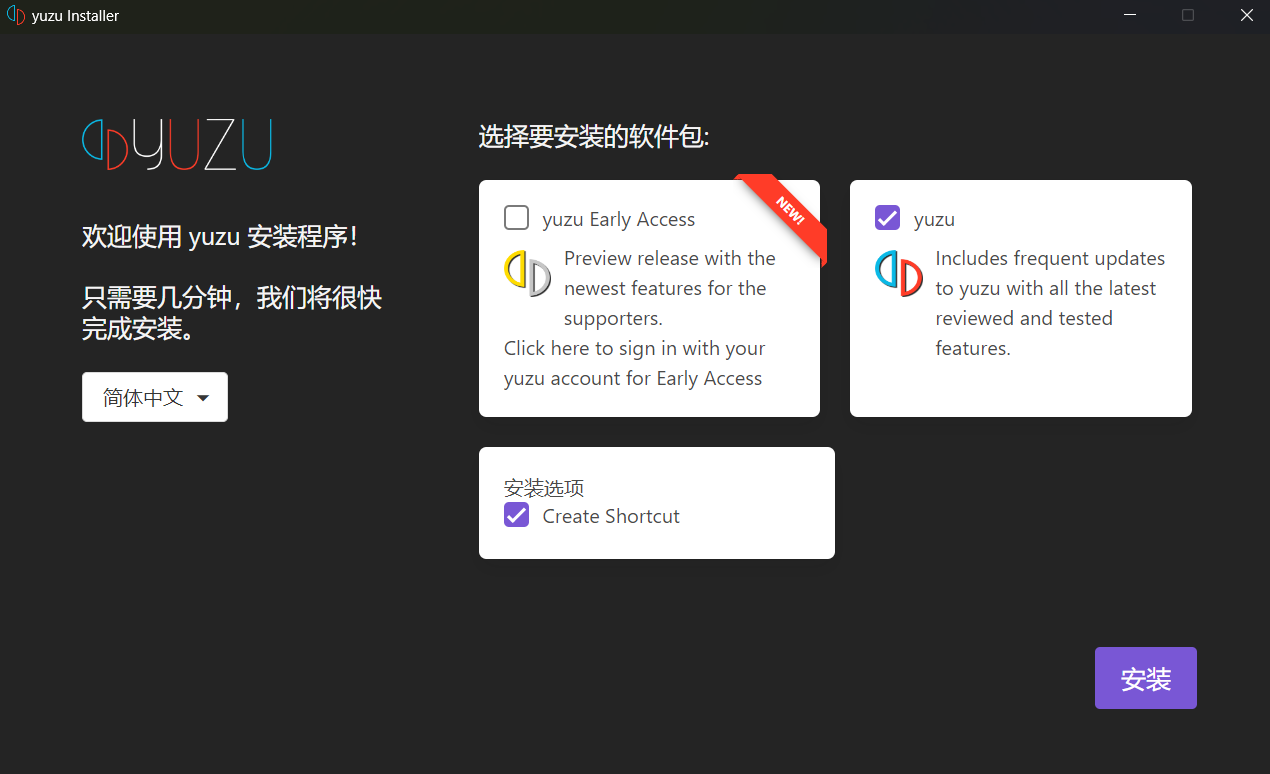Screen dimensions: 1270x774
Task: Click the Early Access sign-in link text
Action: pos(634,363)
